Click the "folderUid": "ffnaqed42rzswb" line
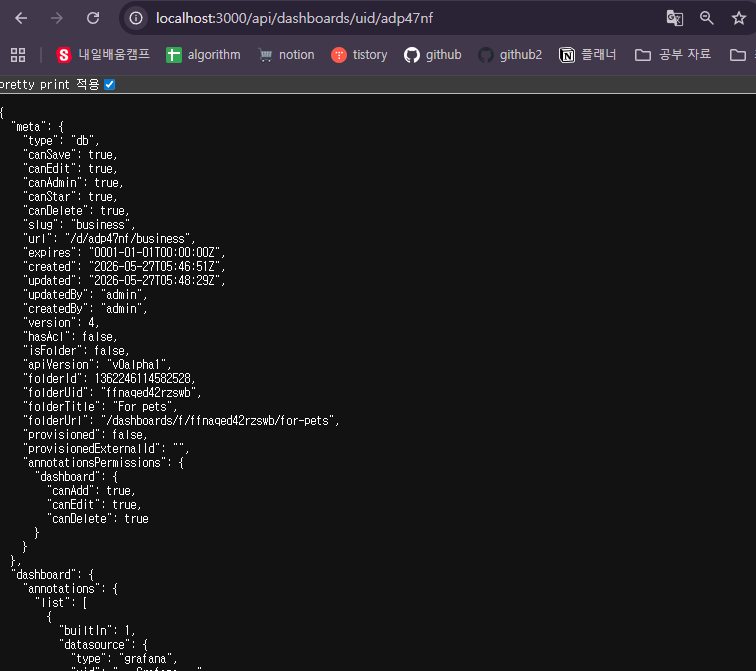The image size is (756, 671). click(112, 392)
